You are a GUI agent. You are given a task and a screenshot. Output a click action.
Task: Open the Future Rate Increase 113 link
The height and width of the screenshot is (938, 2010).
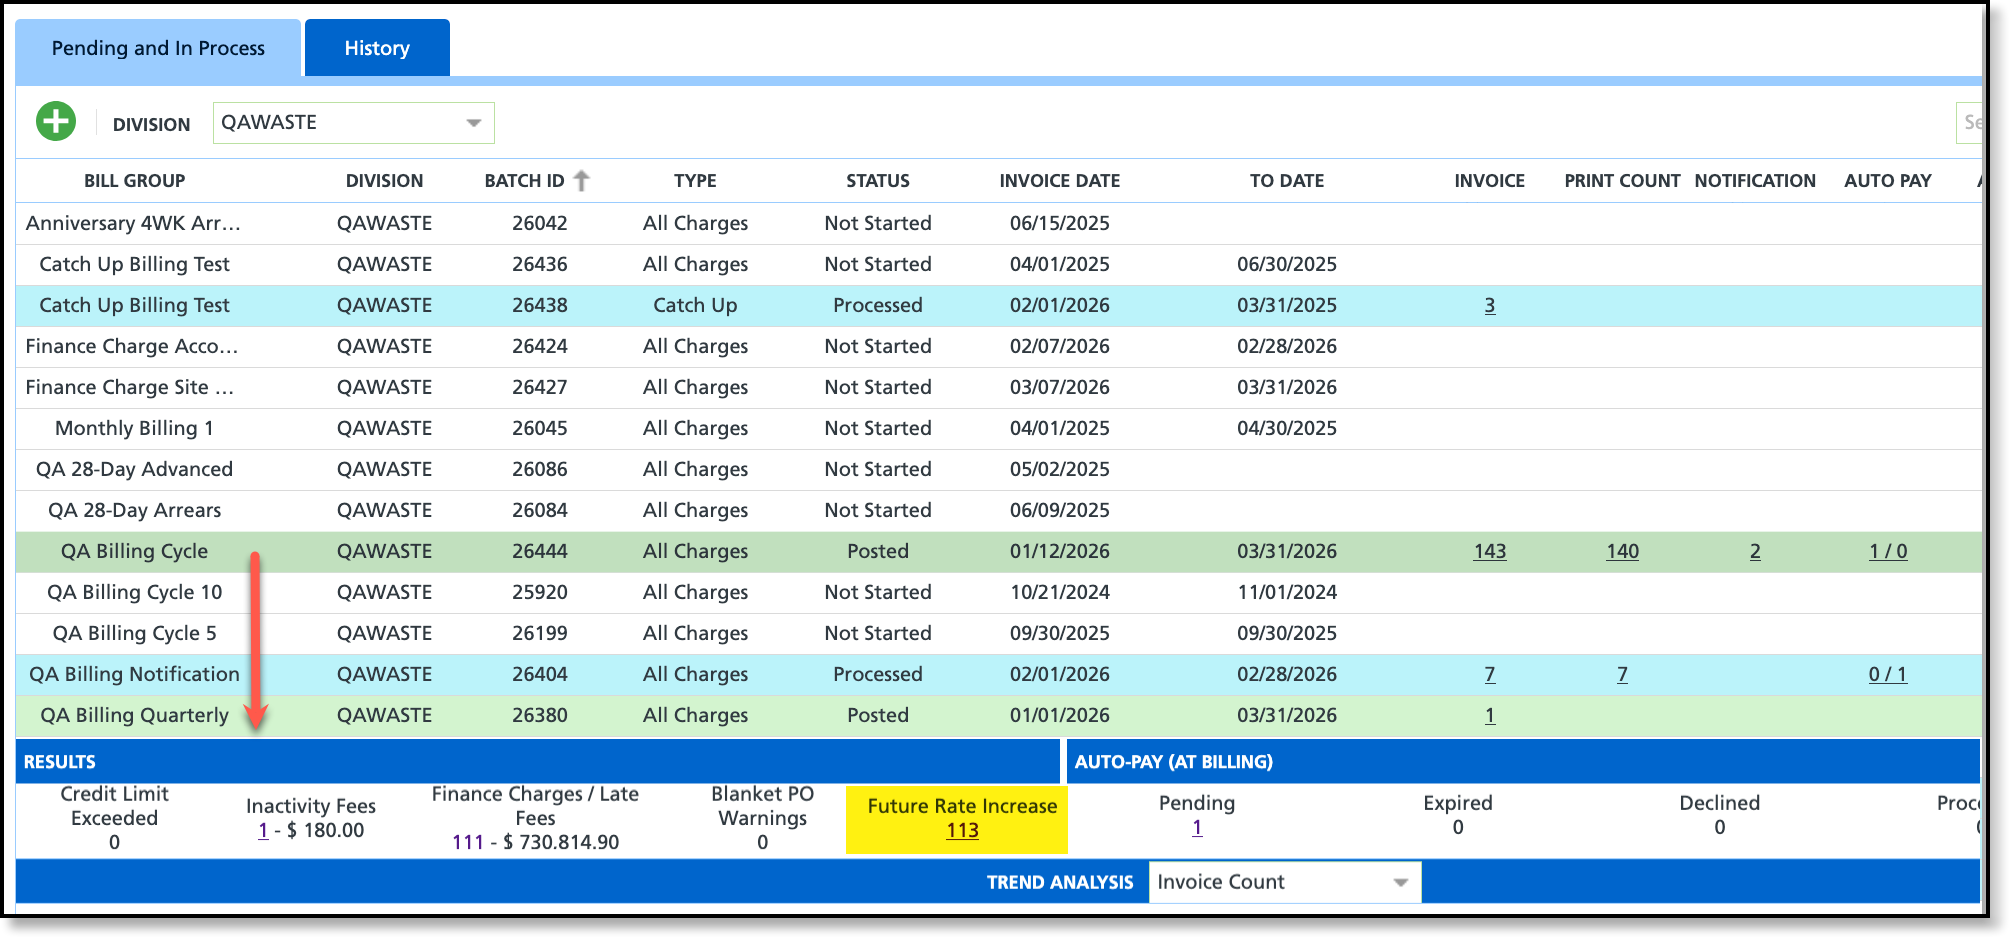click(962, 831)
